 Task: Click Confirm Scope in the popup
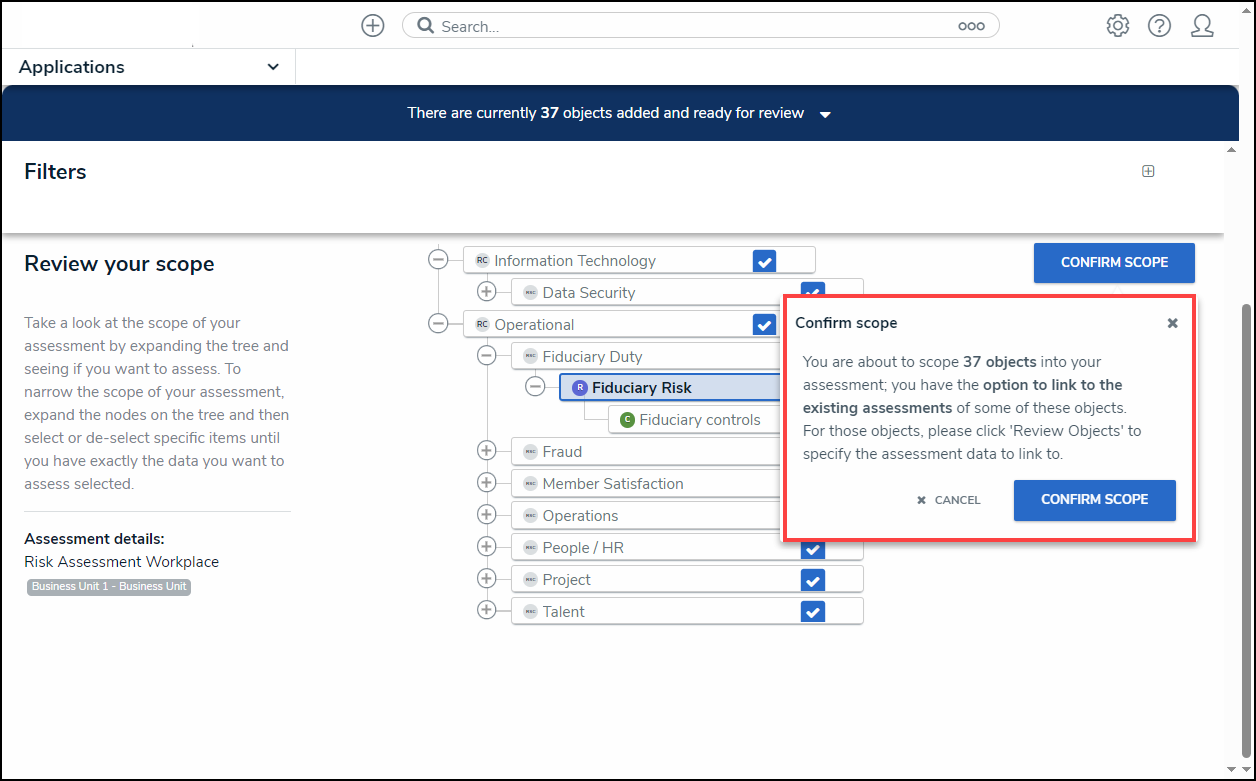coord(1094,500)
